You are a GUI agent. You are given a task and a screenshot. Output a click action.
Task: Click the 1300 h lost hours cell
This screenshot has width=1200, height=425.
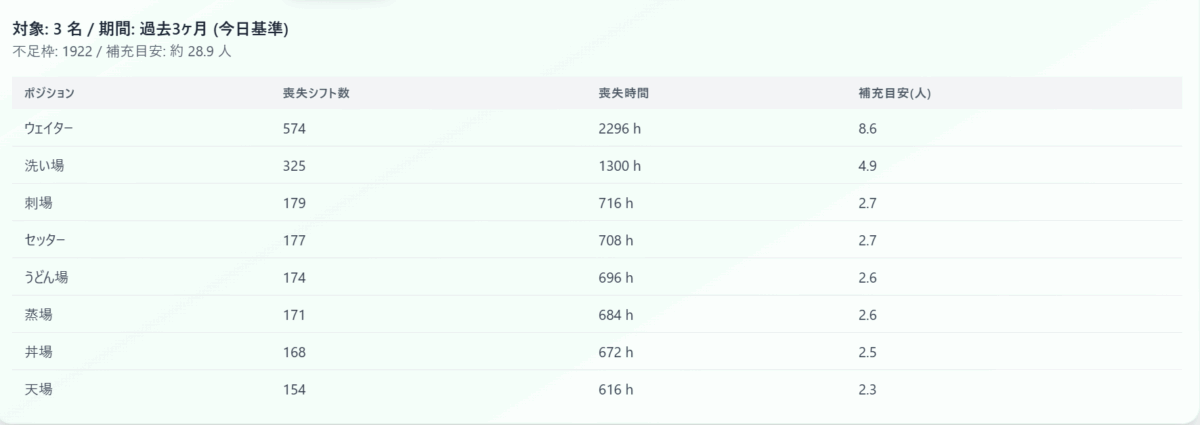tap(620, 166)
